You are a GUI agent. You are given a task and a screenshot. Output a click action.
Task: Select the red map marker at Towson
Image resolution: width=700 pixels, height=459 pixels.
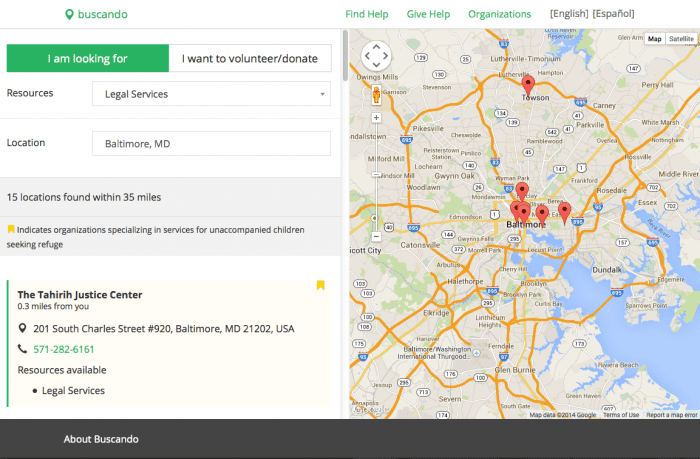coord(529,86)
